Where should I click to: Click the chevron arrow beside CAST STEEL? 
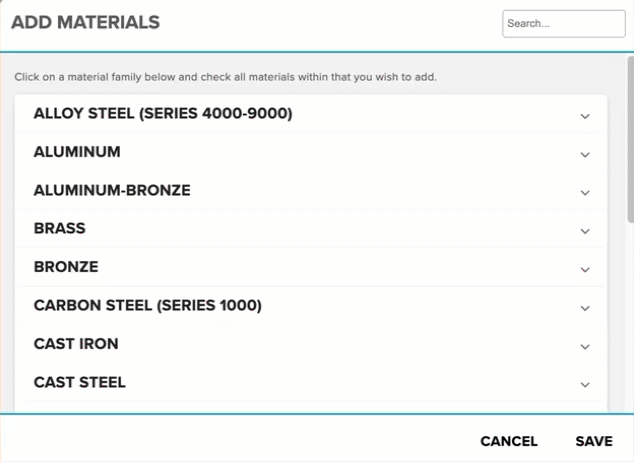(x=585, y=385)
